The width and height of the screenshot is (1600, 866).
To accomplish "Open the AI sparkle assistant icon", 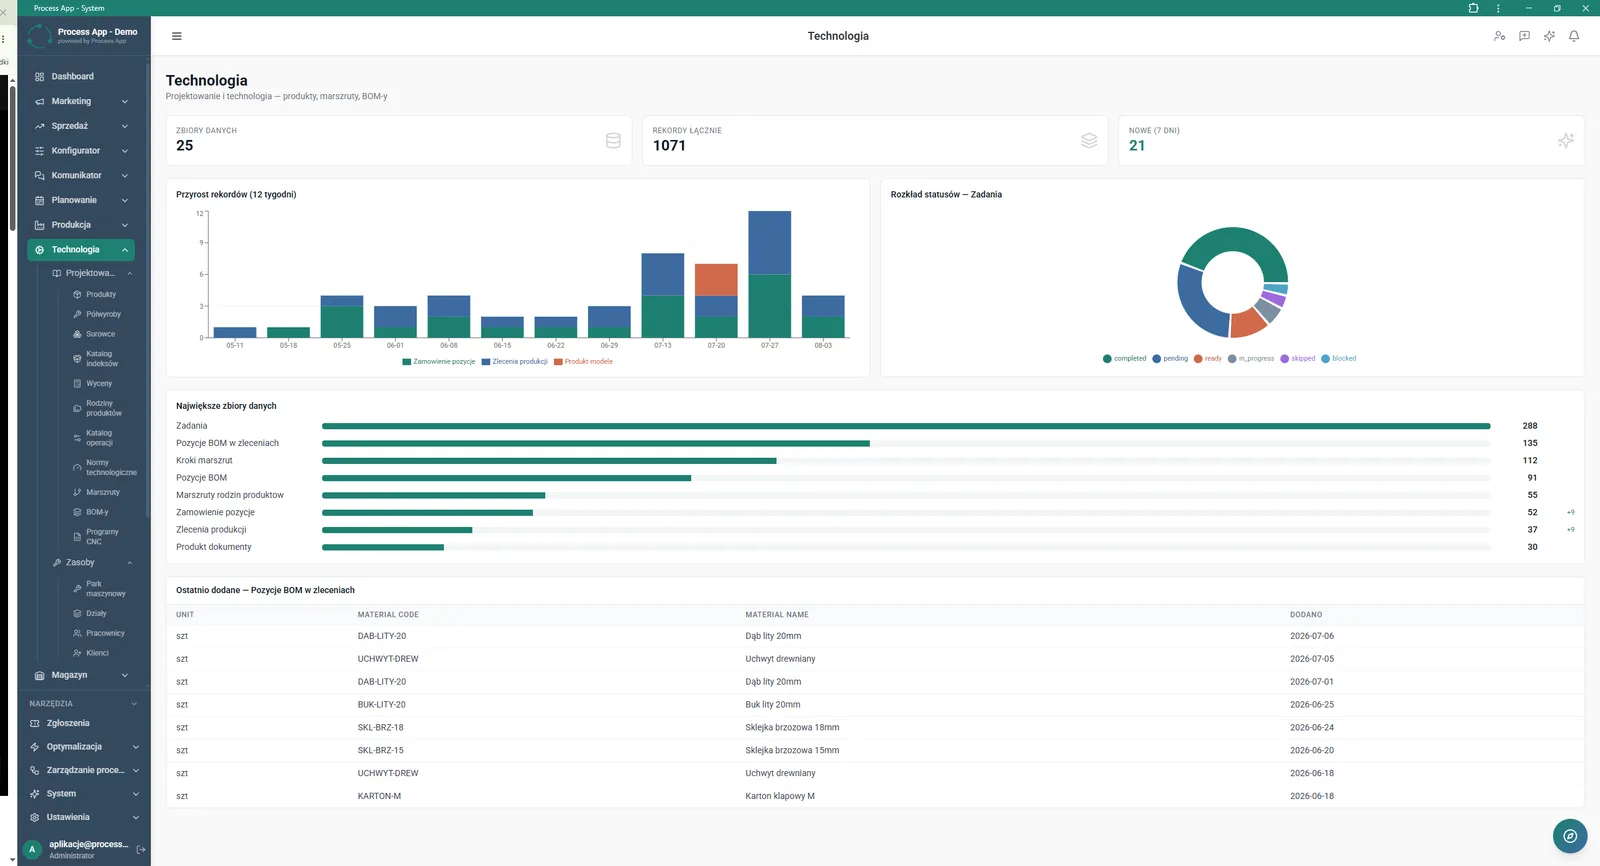I will pos(1549,36).
